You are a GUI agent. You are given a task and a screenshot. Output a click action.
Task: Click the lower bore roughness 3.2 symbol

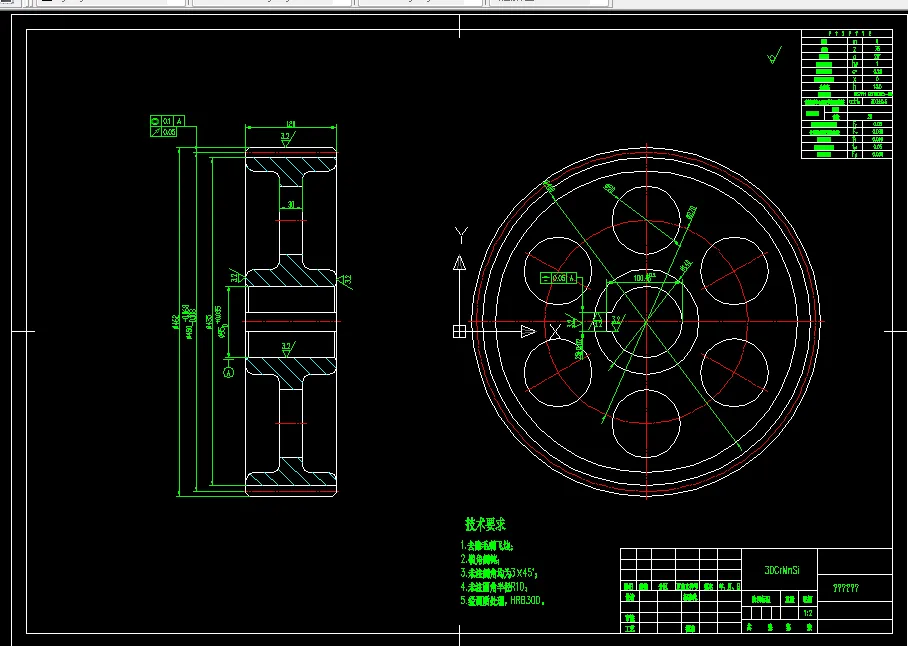pos(287,348)
